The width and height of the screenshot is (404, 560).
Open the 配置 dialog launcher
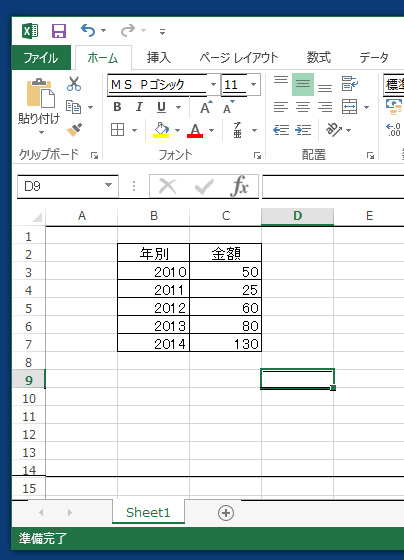(x=370, y=155)
